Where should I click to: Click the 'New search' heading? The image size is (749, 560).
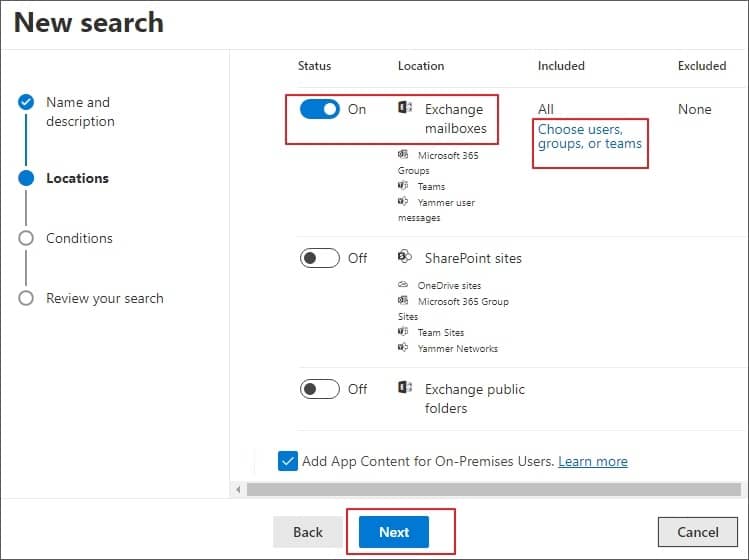tap(89, 22)
